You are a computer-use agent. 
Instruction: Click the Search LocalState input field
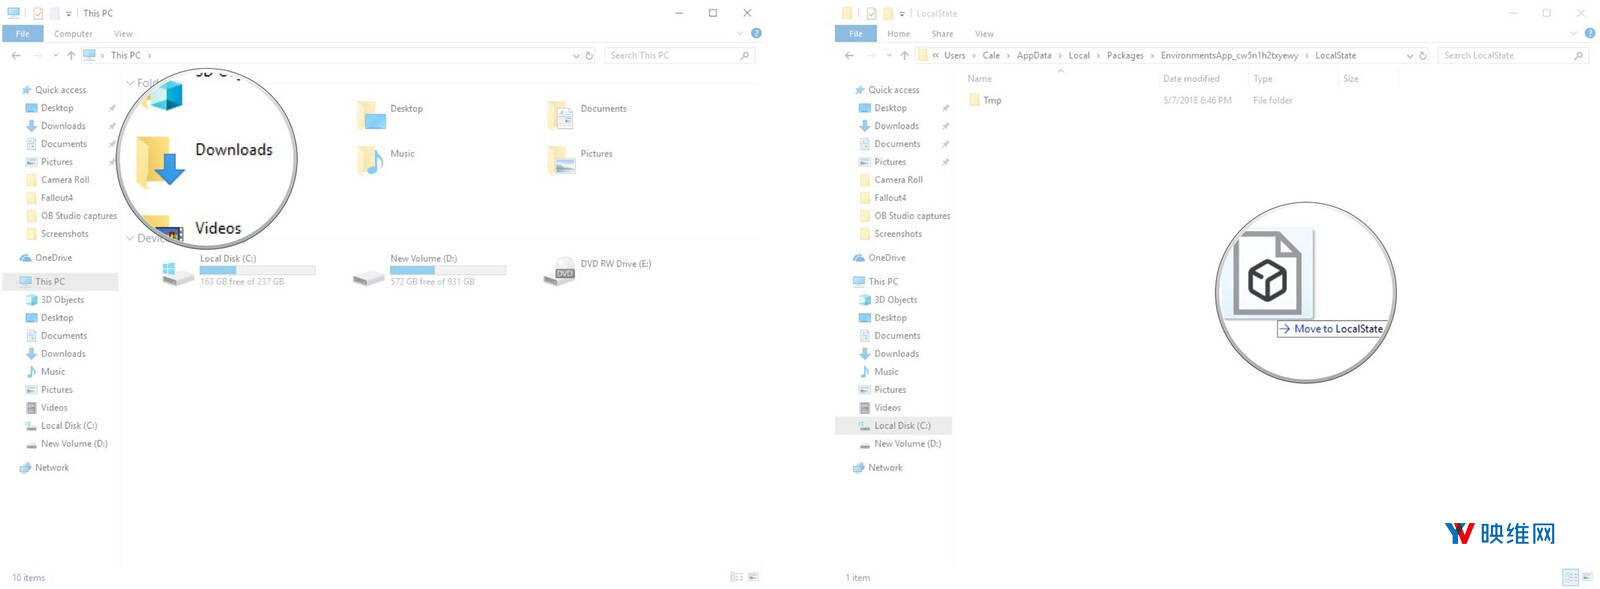[x=1505, y=56]
